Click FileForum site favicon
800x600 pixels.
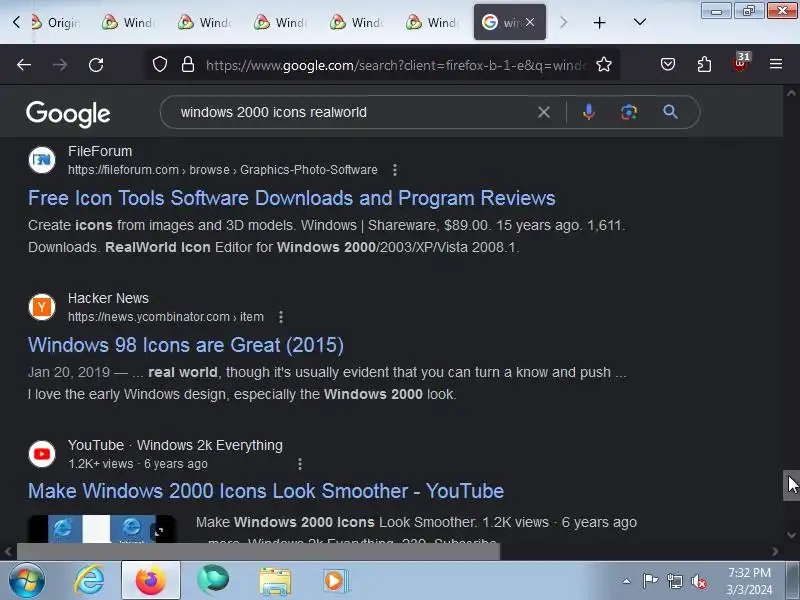(42, 160)
